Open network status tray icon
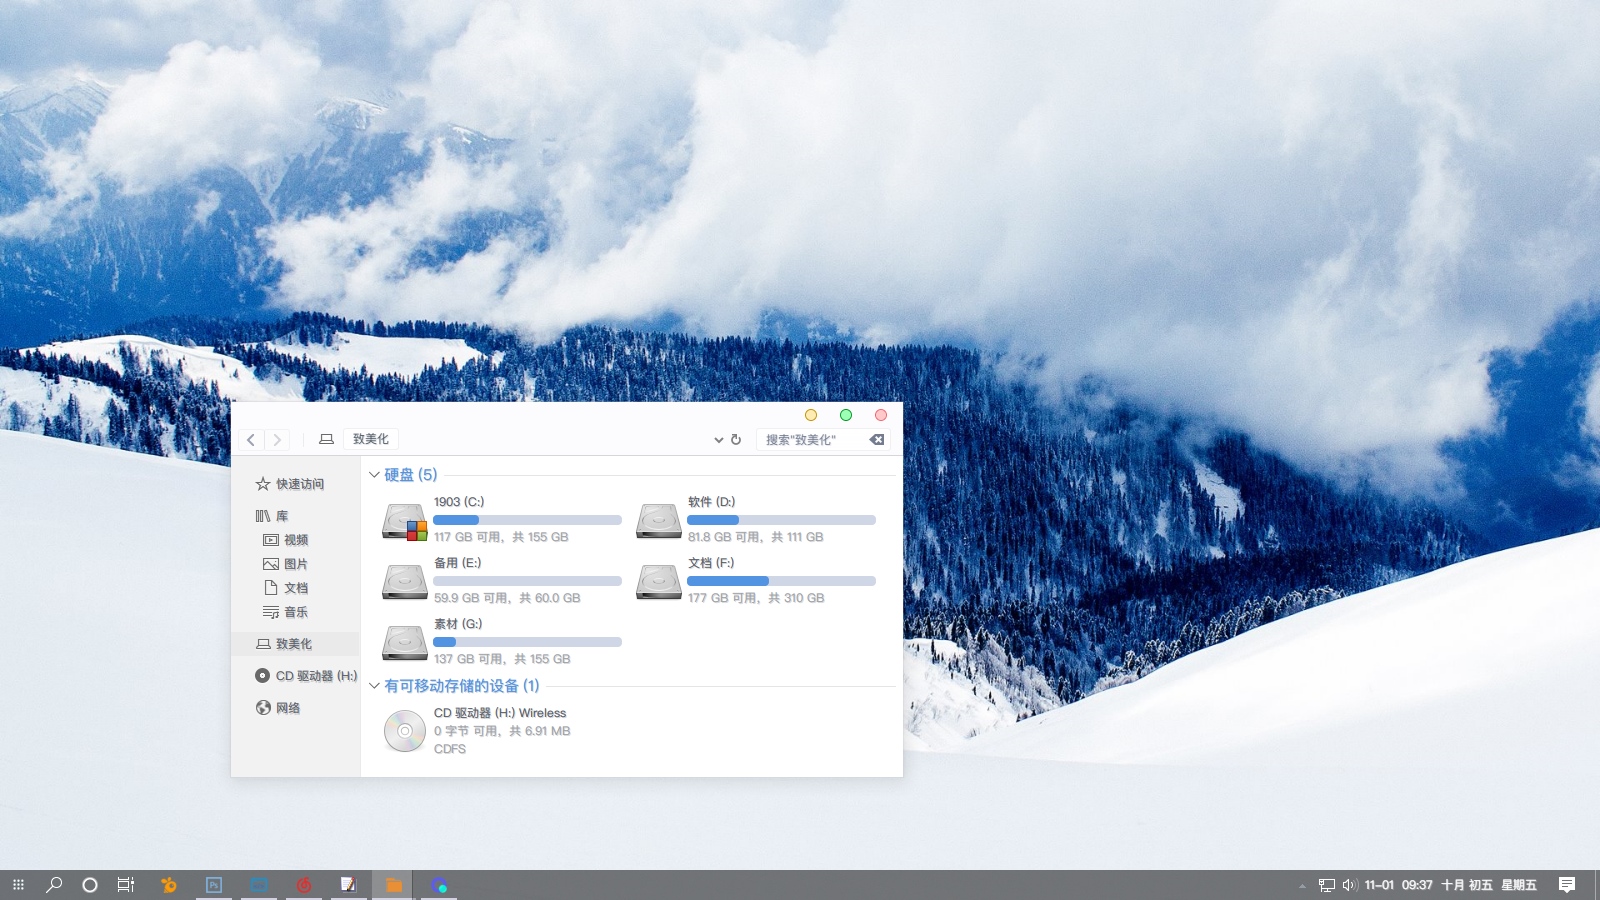Screen dimensions: 1600x900 click(x=1327, y=885)
